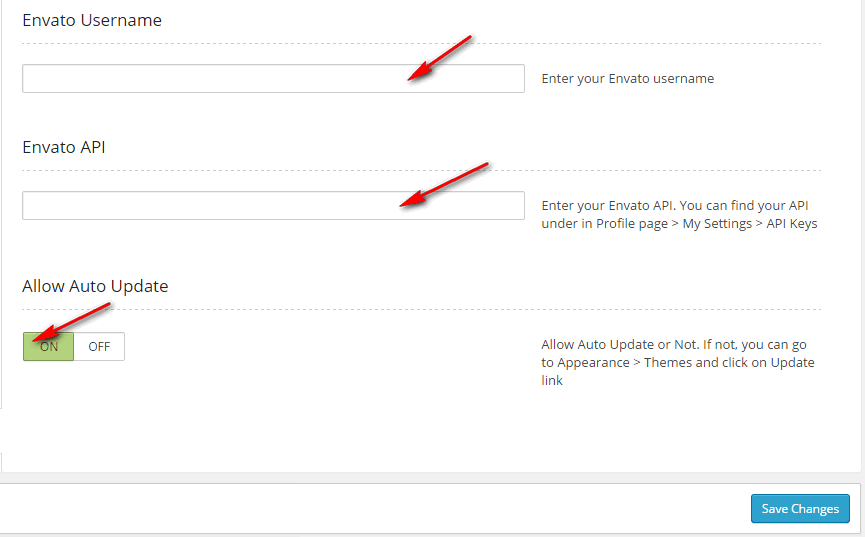
Task: Switch Allow Auto Update to OFF
Action: pyautogui.click(x=99, y=347)
